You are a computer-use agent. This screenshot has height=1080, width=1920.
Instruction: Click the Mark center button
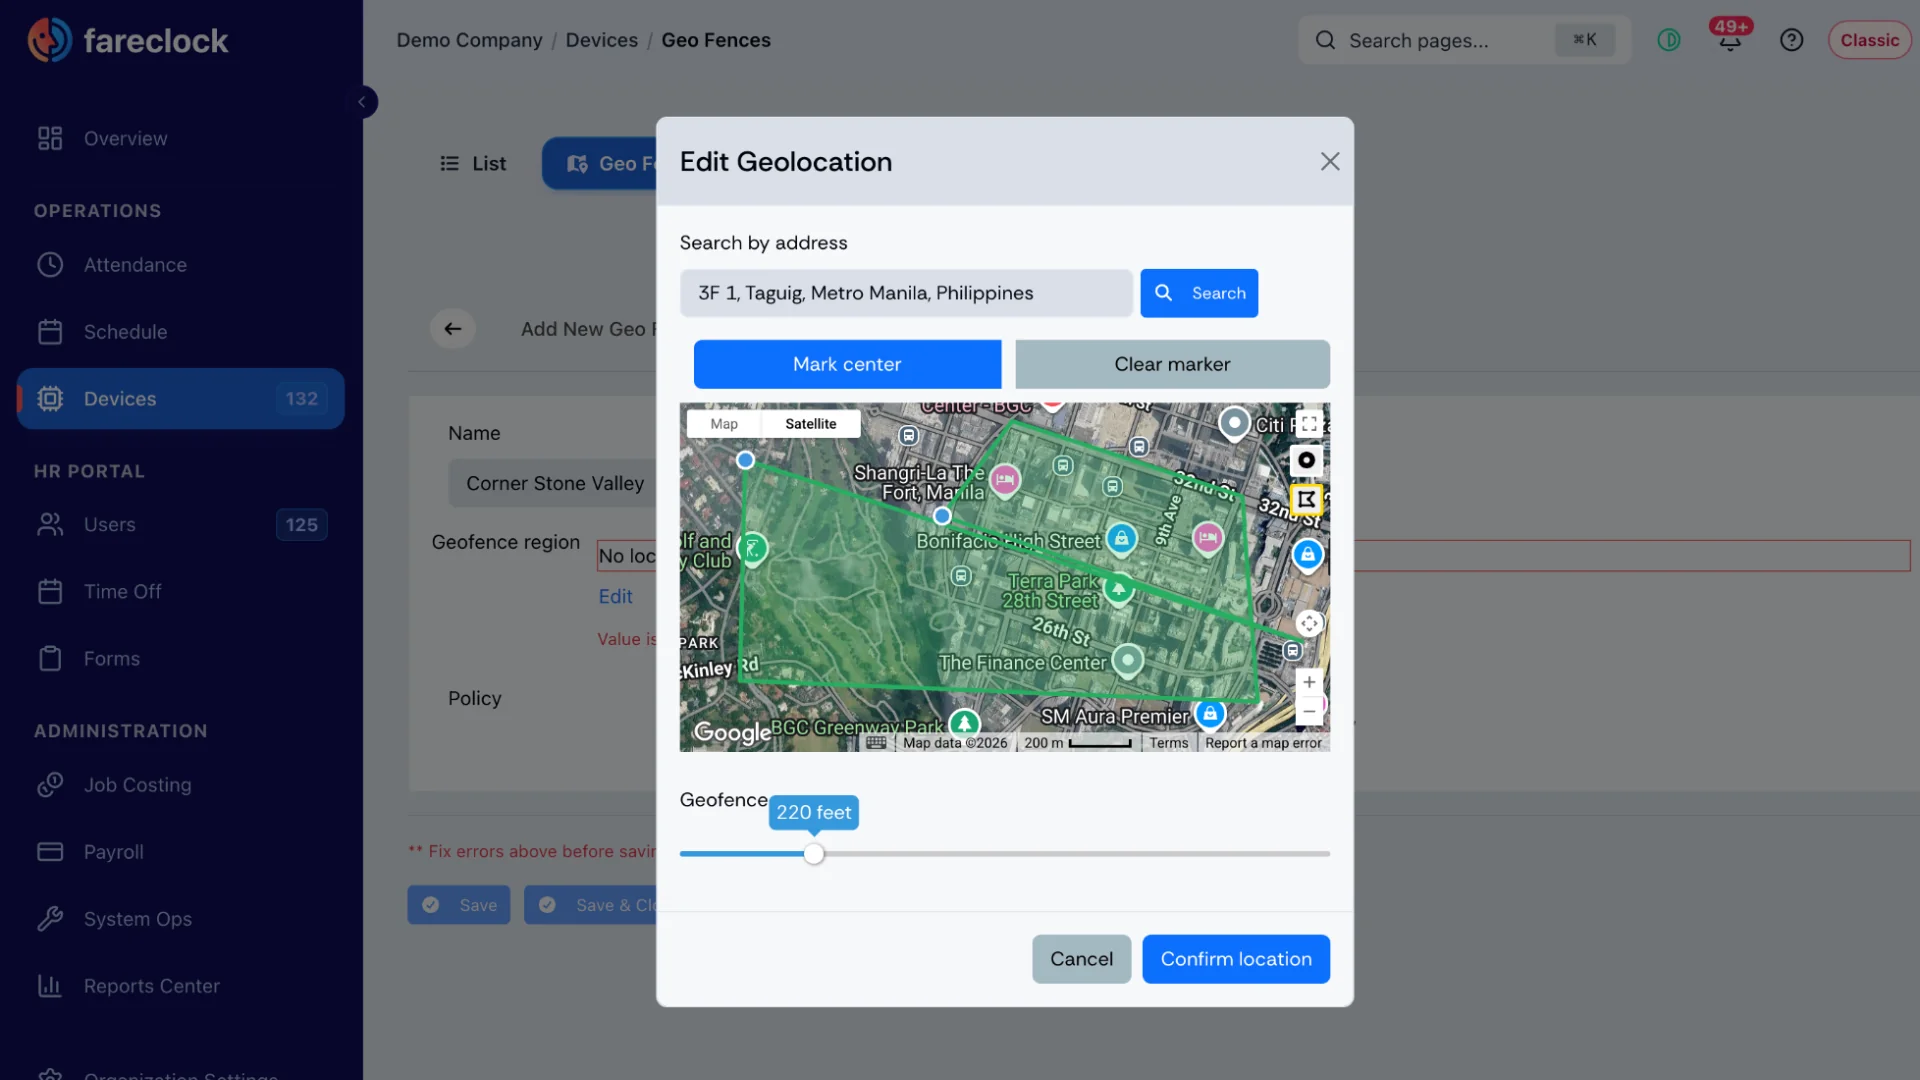click(x=847, y=364)
